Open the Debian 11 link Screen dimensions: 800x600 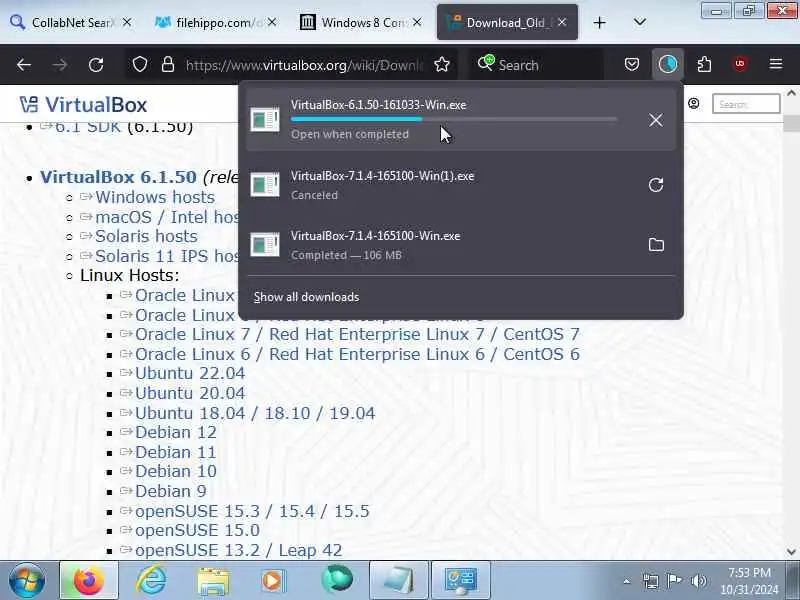pos(176,453)
